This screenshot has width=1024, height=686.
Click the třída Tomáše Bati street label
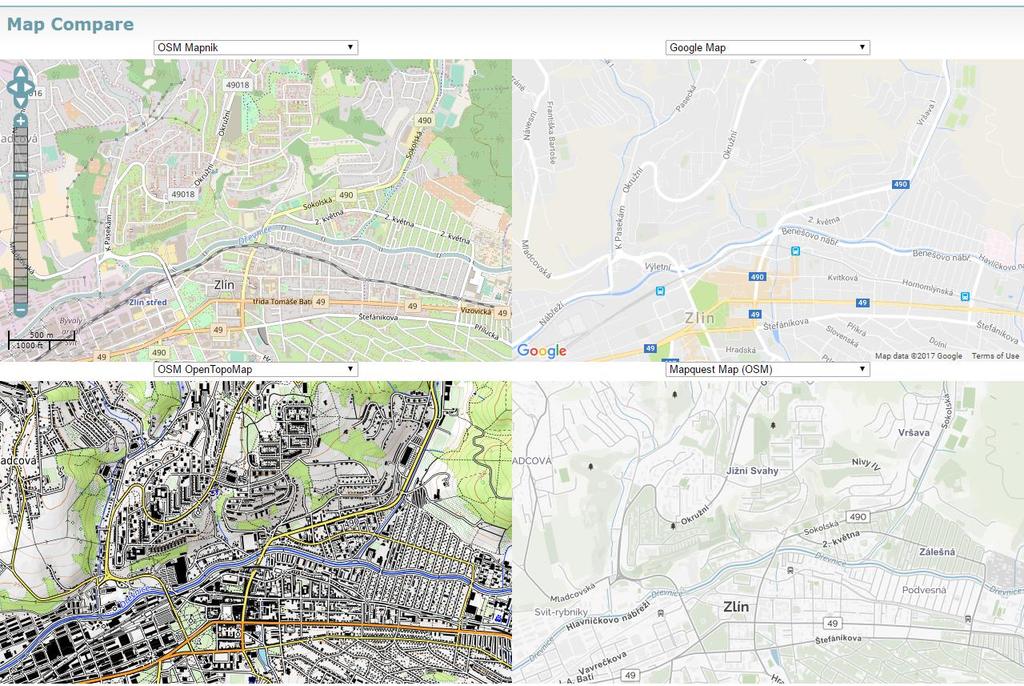282,302
